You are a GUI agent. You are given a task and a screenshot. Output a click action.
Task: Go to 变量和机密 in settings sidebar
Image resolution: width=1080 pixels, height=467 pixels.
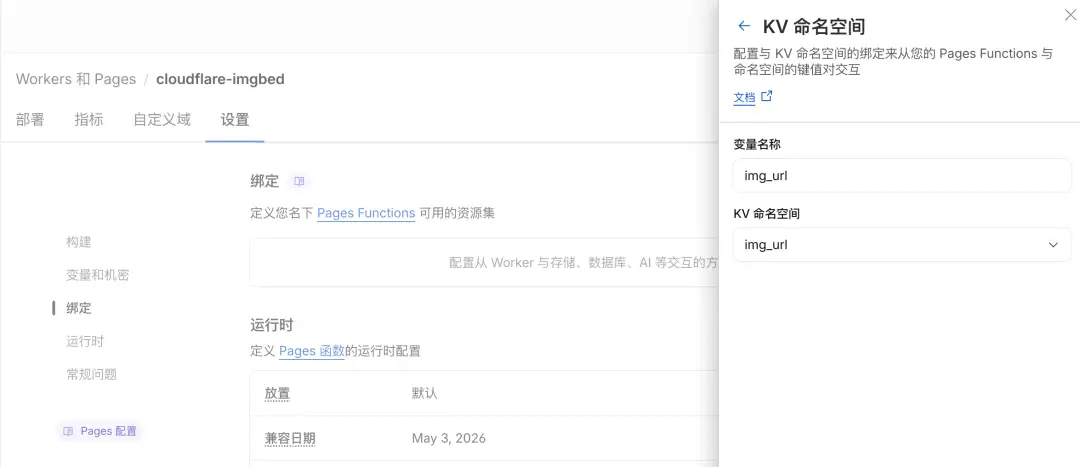98,275
